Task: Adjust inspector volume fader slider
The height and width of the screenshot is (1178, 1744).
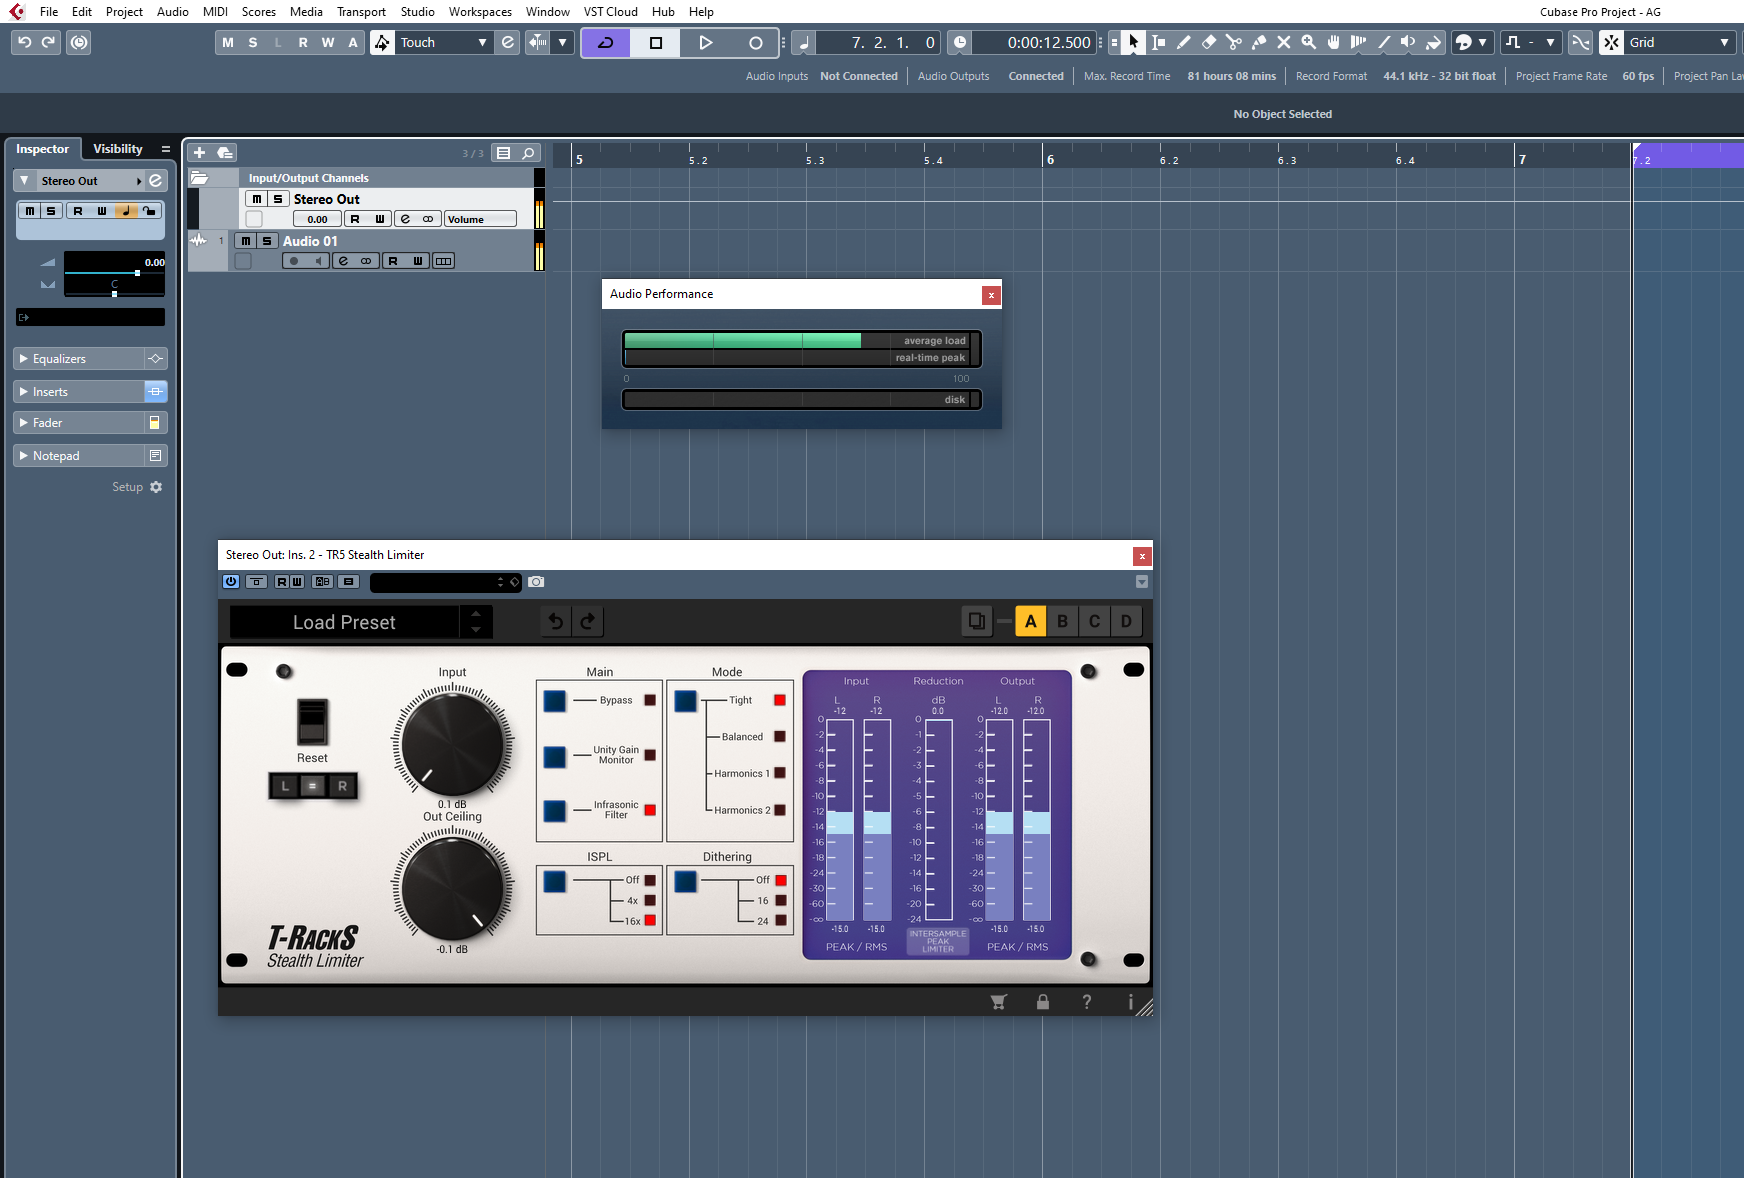Action: tap(115, 272)
